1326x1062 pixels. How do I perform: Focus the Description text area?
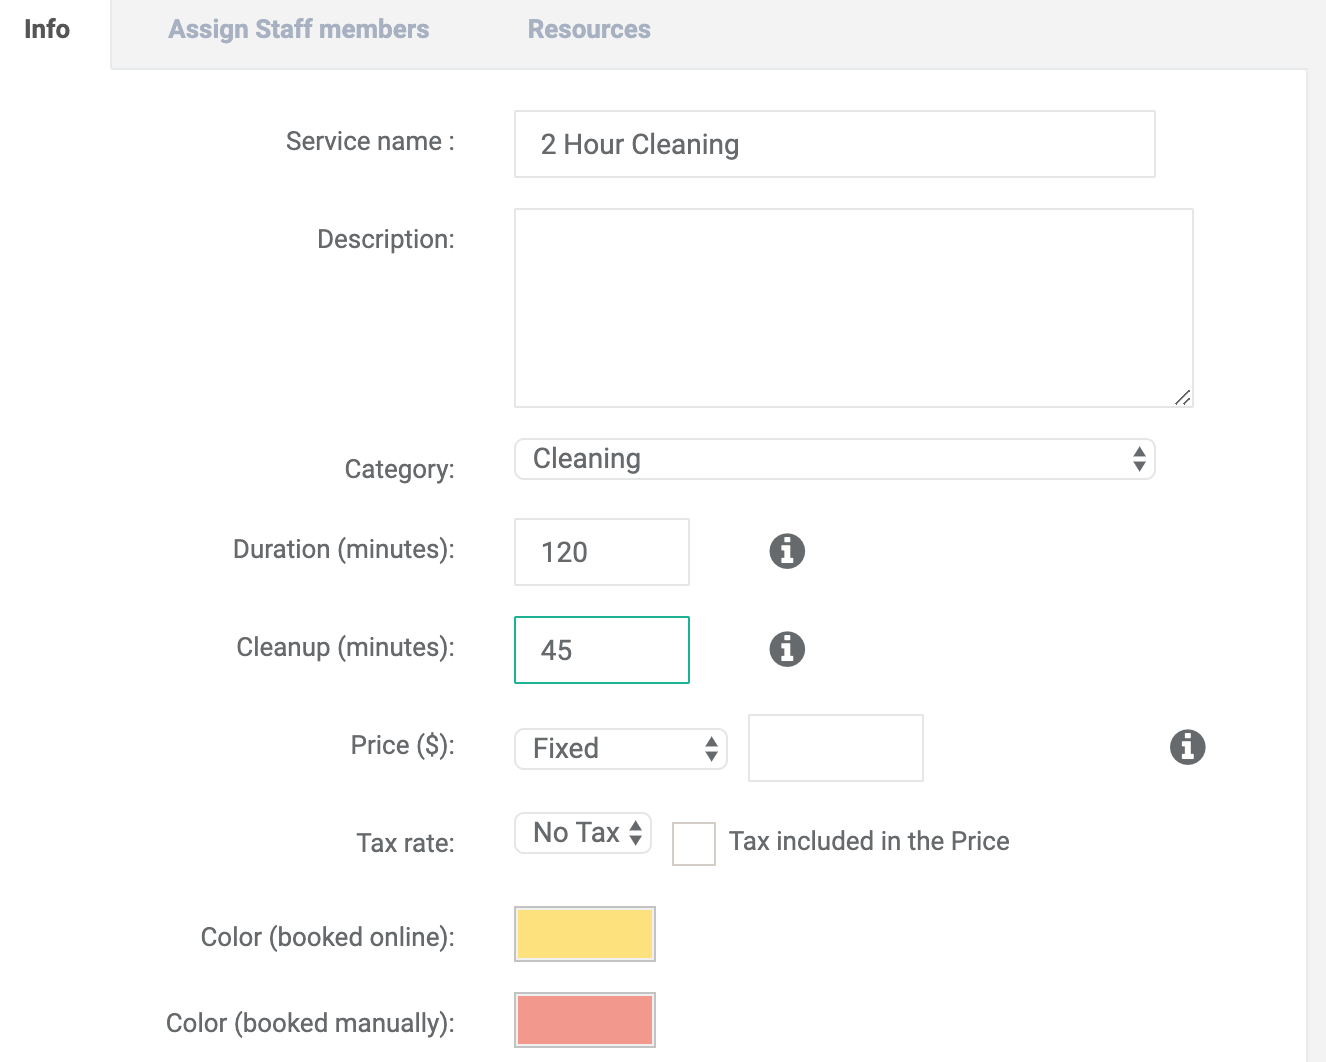pyautogui.click(x=853, y=307)
